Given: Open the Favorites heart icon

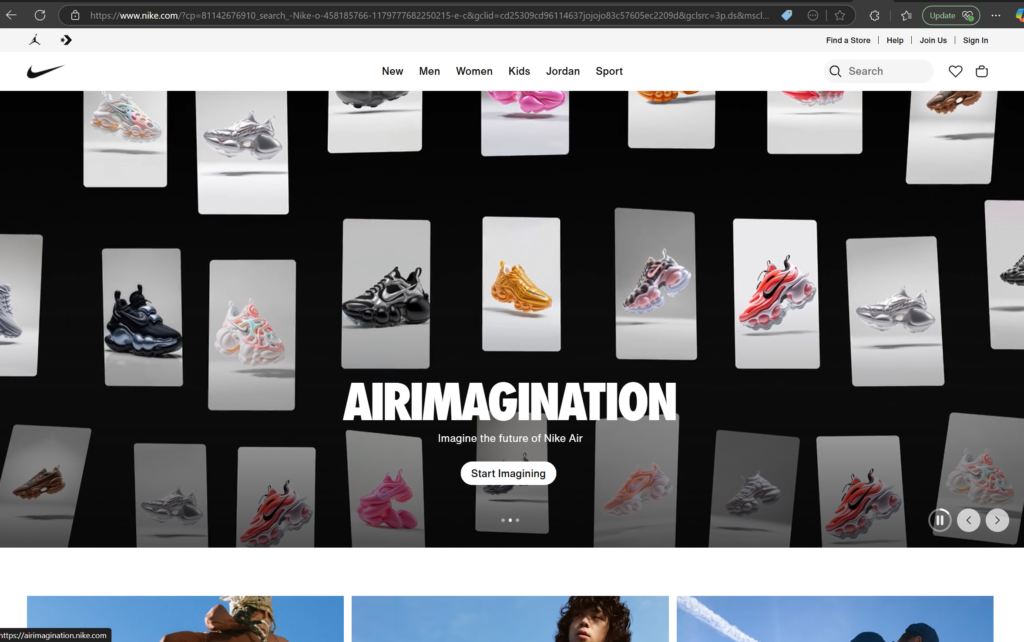Looking at the screenshot, I should (x=955, y=71).
